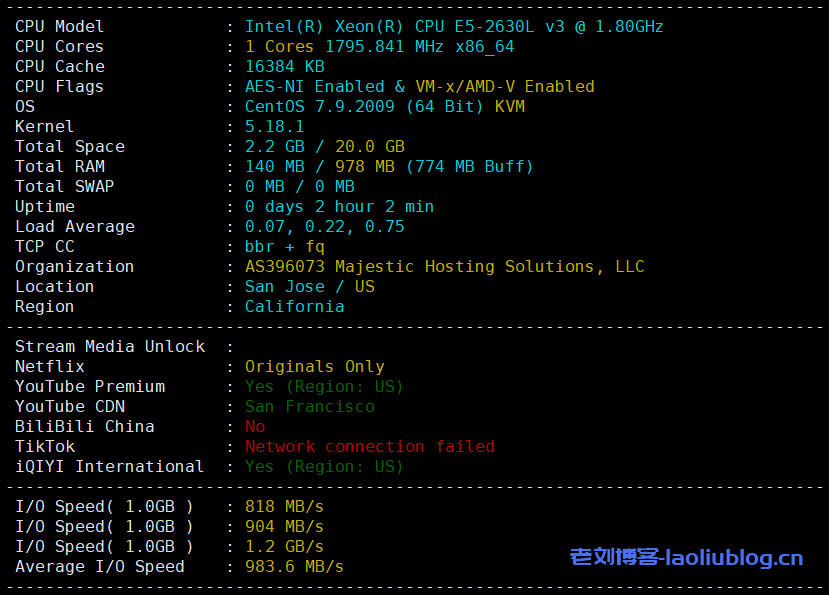The width and height of the screenshot is (829, 595).
Task: Select the TikTok Network connection failed message
Action: pyautogui.click(x=369, y=447)
